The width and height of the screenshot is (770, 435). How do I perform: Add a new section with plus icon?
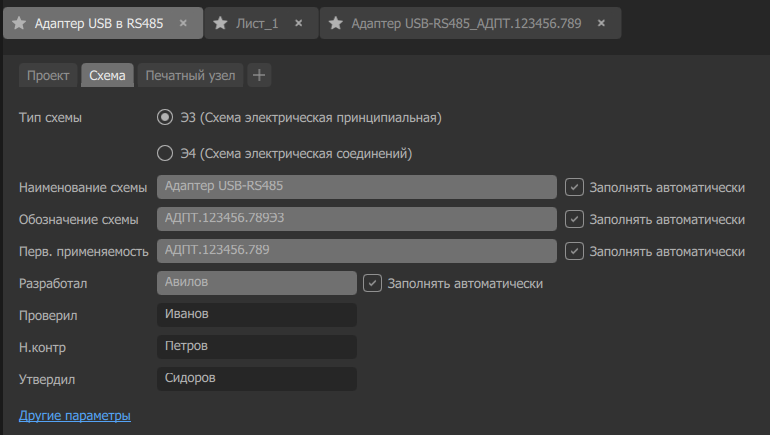pyautogui.click(x=259, y=75)
